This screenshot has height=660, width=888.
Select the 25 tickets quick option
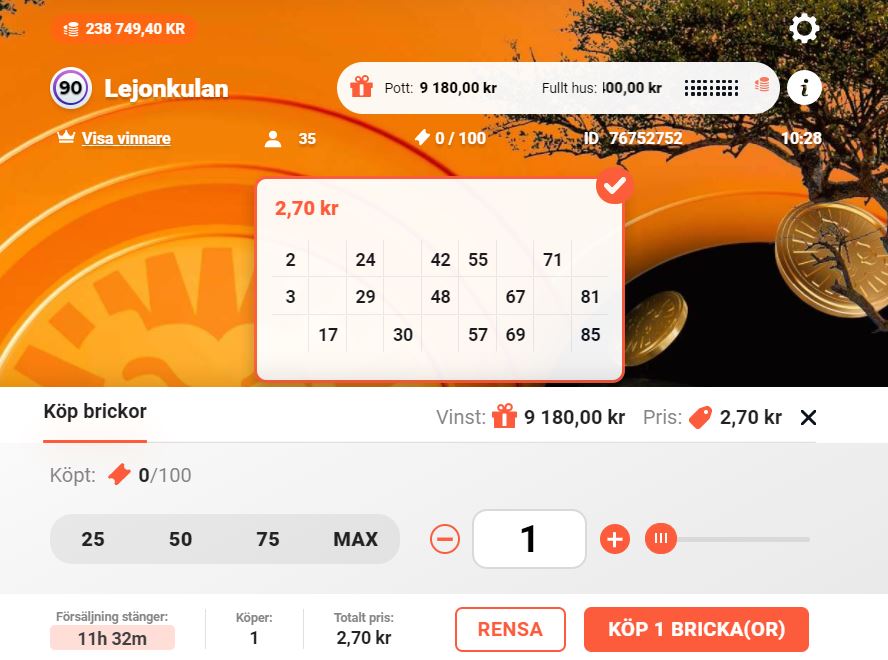(x=93, y=539)
